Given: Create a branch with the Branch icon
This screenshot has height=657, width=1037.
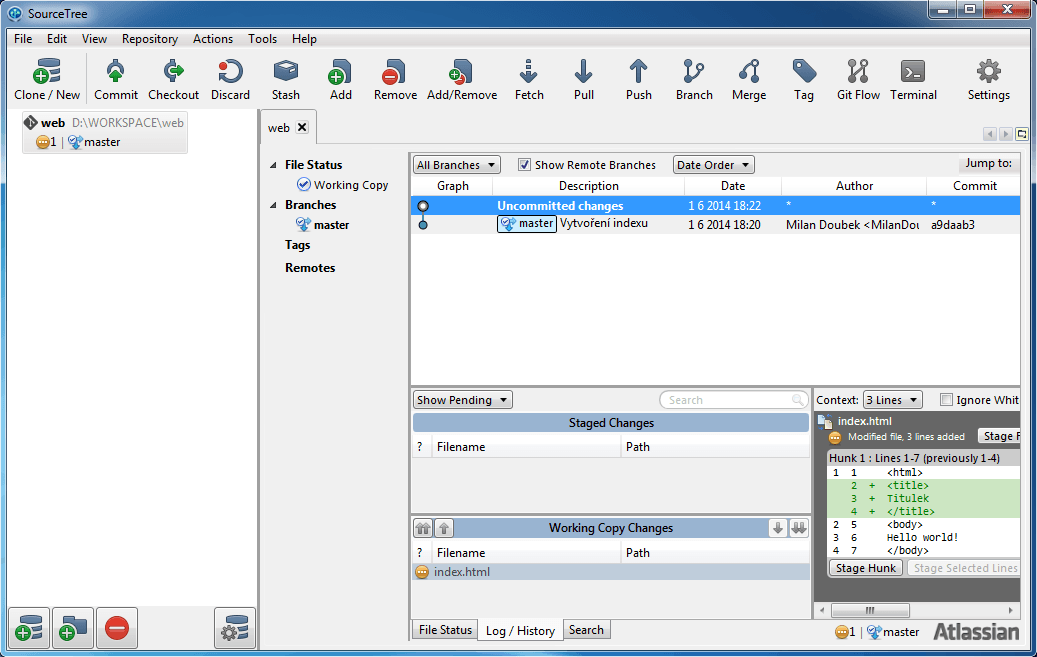Looking at the screenshot, I should [694, 79].
